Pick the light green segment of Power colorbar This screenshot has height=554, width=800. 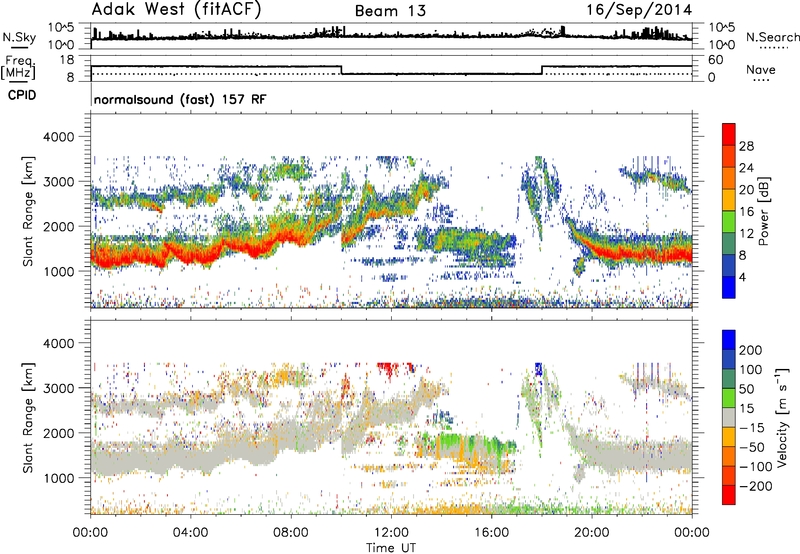(x=729, y=222)
